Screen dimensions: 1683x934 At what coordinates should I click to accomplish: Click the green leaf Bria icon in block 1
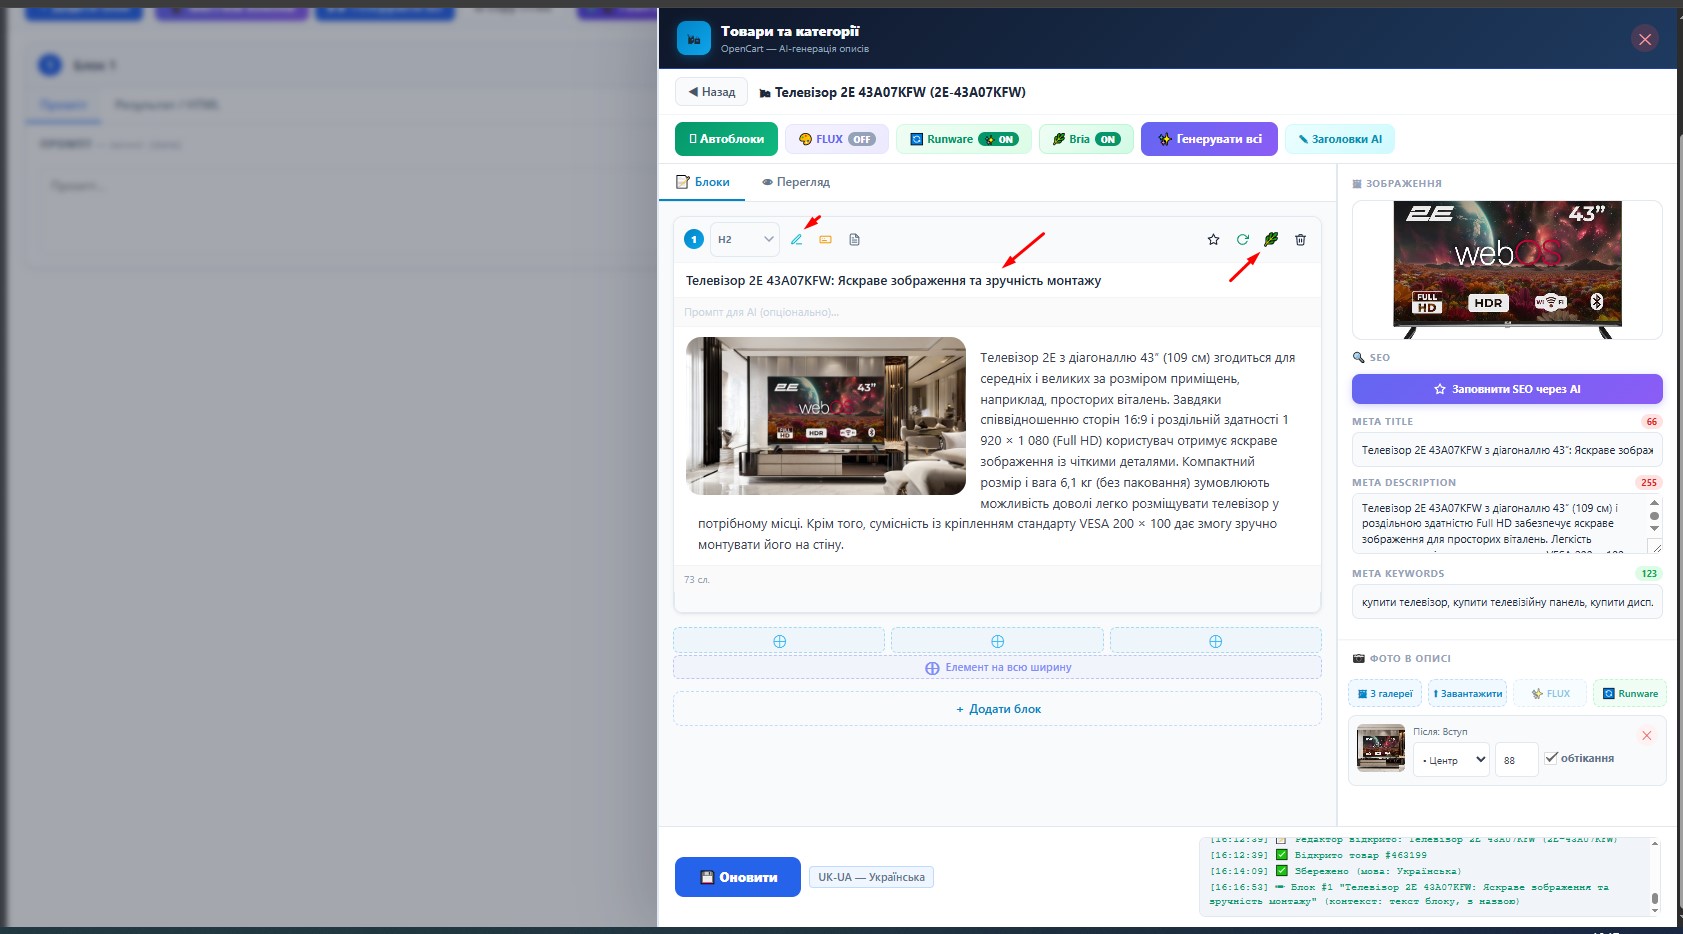pyautogui.click(x=1271, y=240)
